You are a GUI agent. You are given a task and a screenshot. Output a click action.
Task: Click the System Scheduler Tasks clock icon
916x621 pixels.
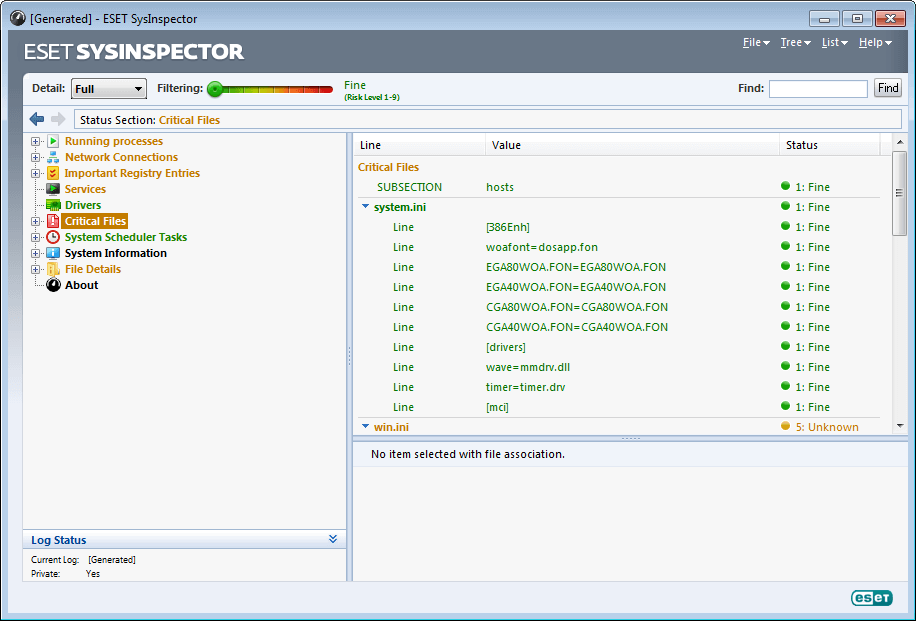tap(53, 237)
